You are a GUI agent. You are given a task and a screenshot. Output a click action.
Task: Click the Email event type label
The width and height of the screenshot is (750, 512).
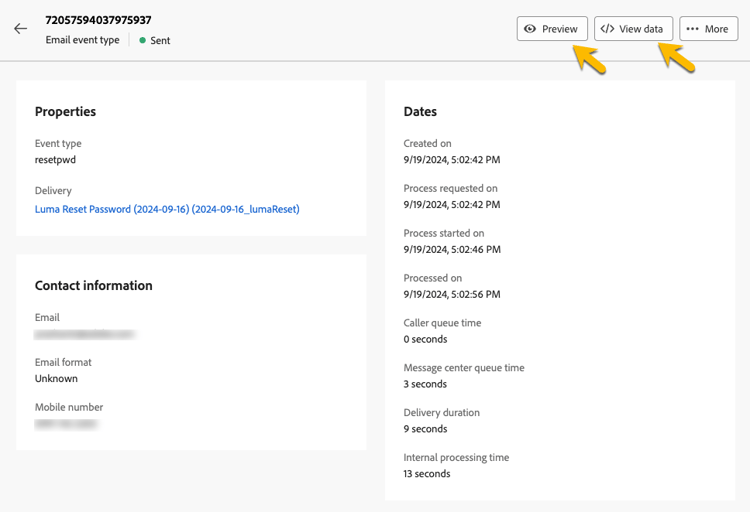pyautogui.click(x=82, y=40)
